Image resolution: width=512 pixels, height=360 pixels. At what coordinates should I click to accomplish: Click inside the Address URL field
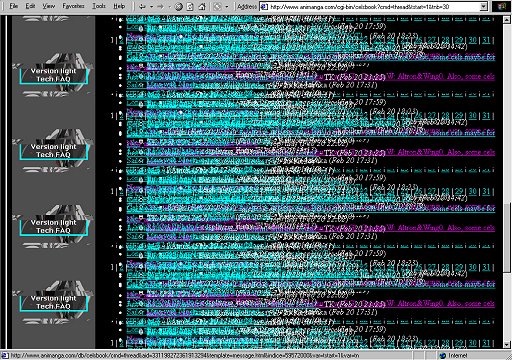coord(374,6)
